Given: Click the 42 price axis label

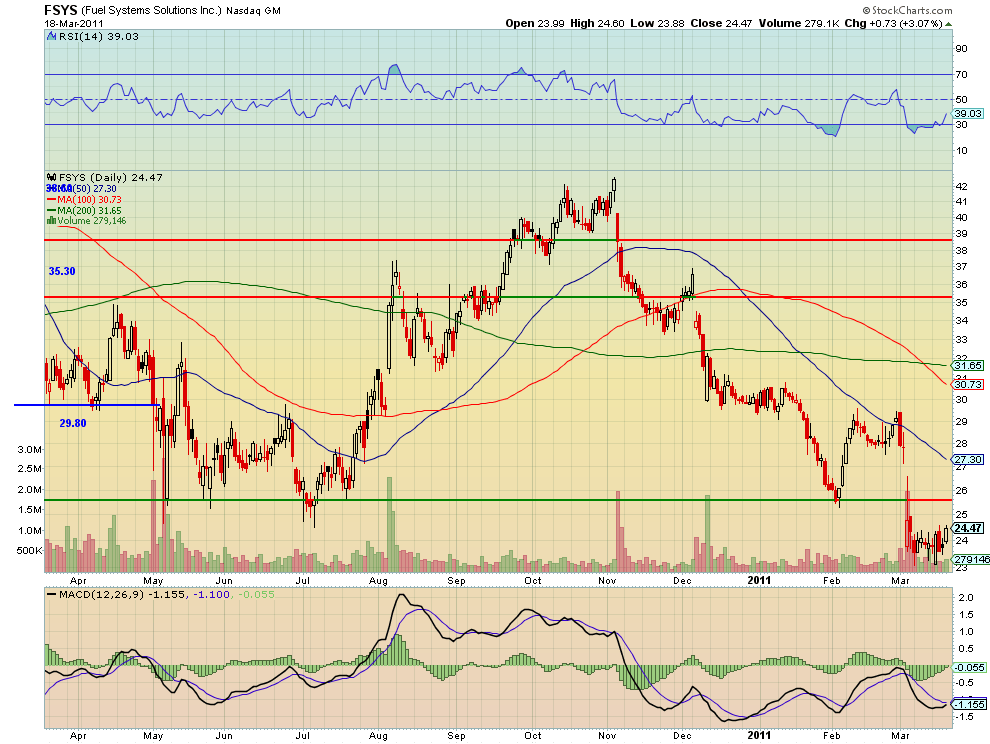Looking at the screenshot, I should coord(962,186).
